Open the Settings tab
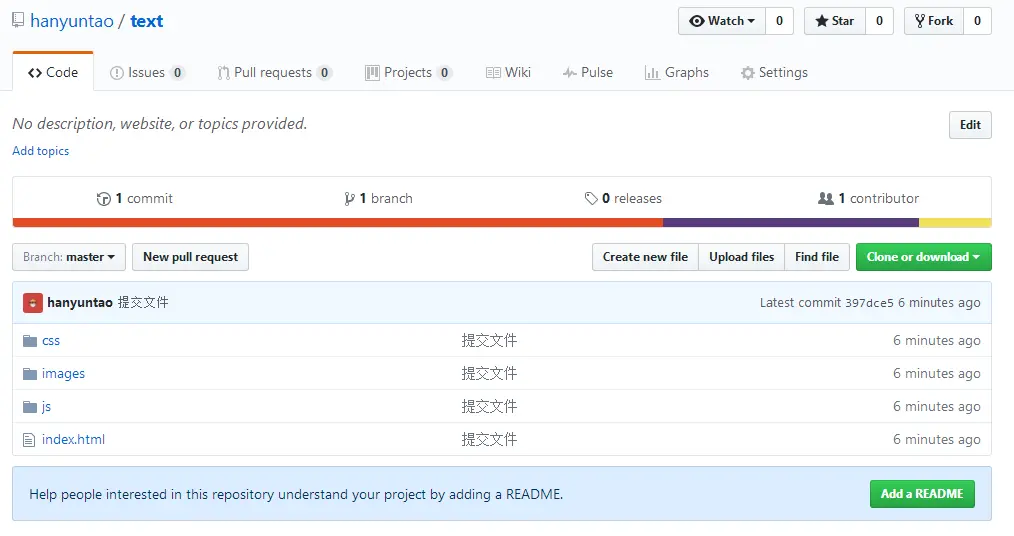 coord(774,72)
